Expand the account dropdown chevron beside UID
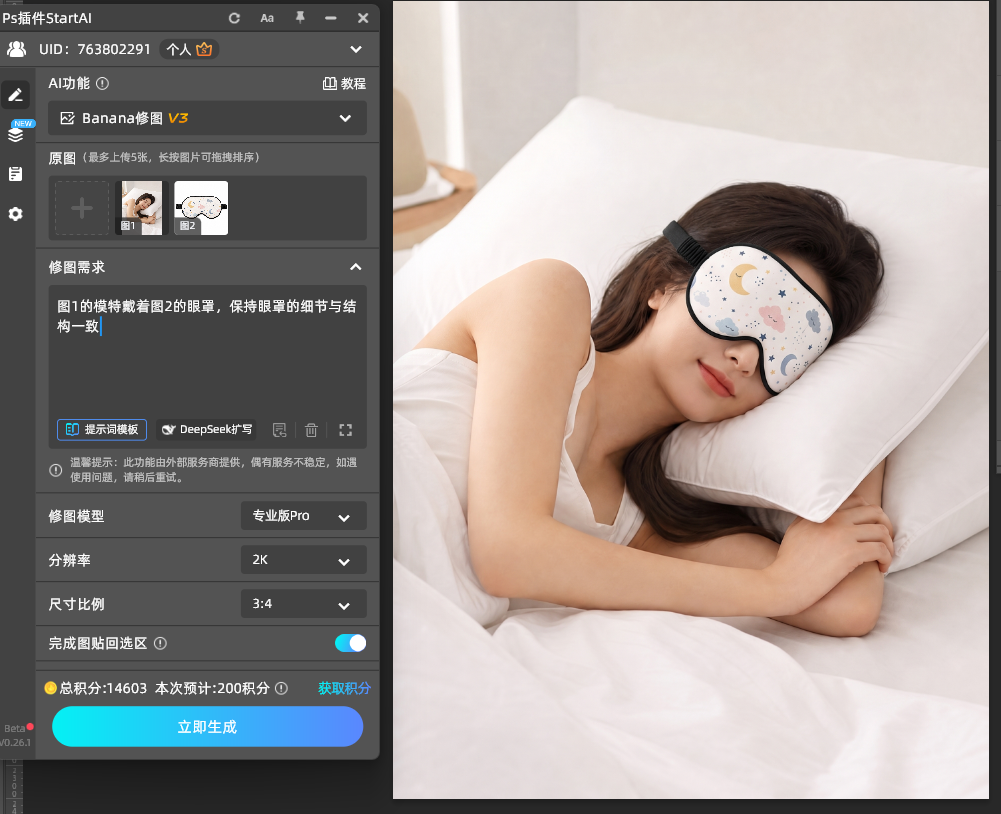1001x814 pixels. [356, 49]
